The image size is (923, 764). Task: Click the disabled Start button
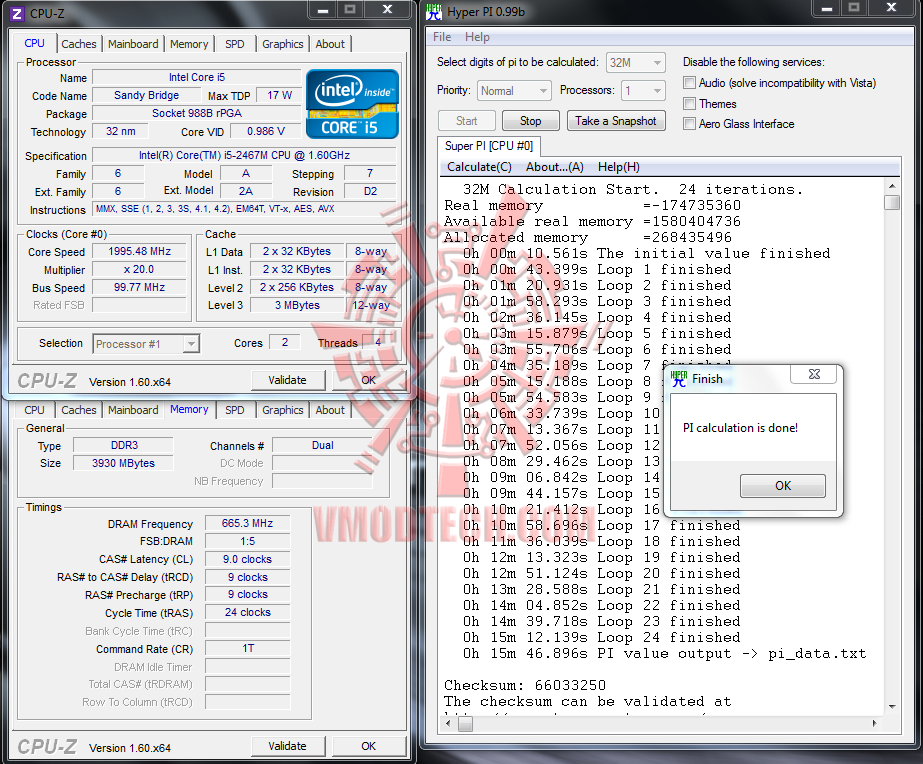[x=466, y=121]
